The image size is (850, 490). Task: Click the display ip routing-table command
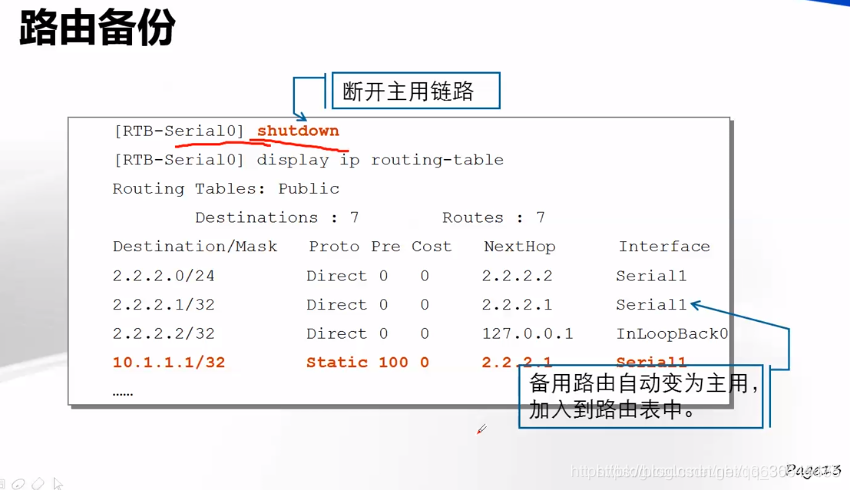pos(380,160)
